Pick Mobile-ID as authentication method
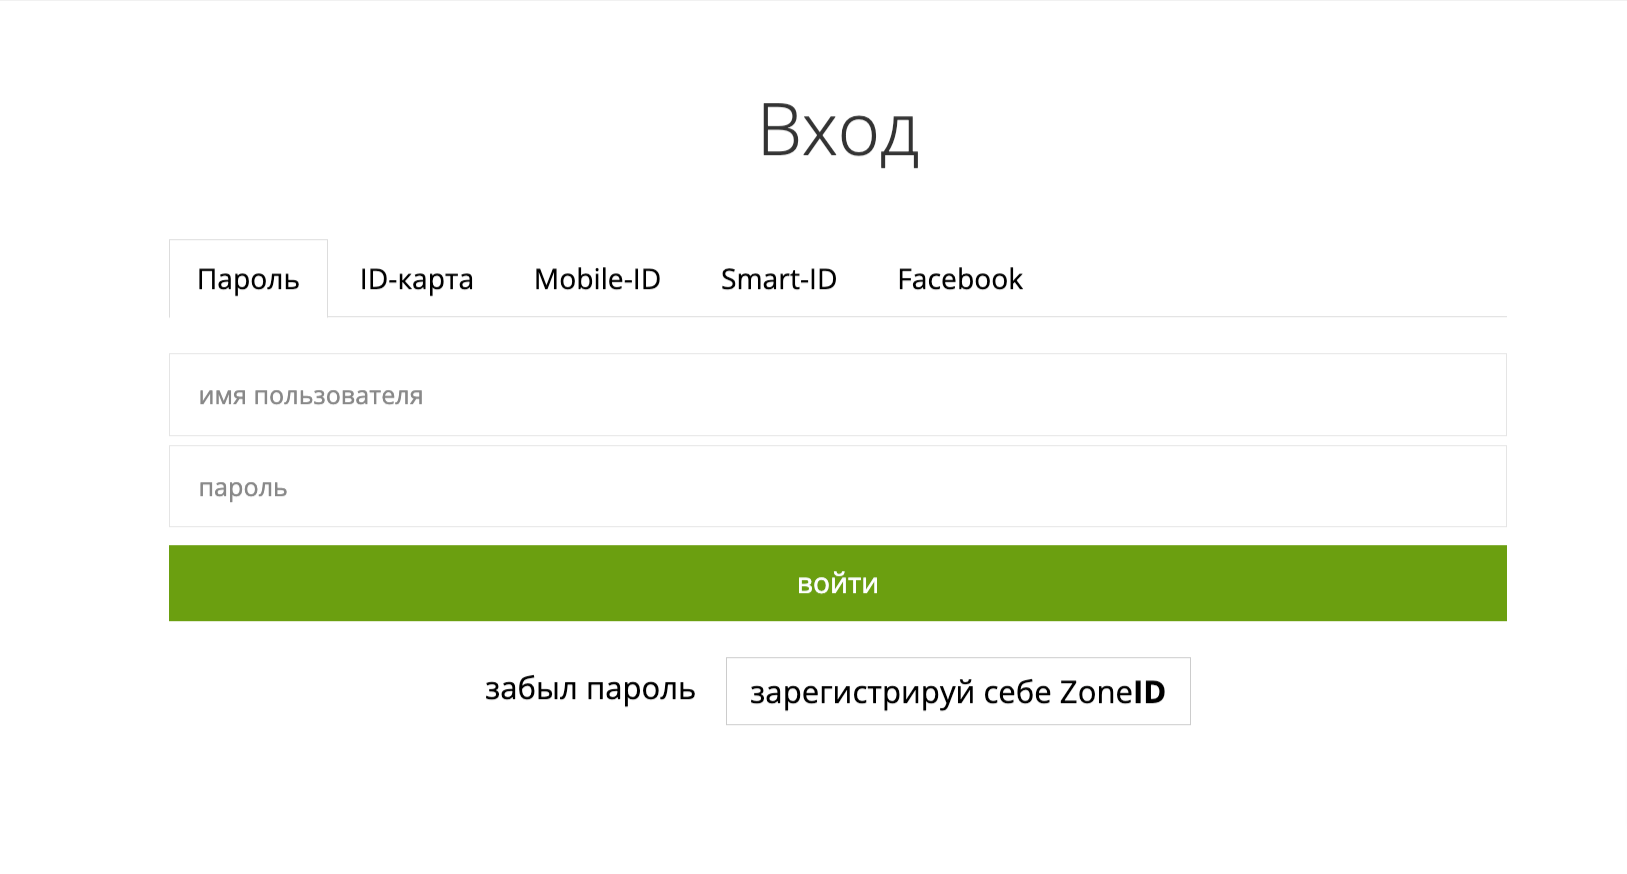1627x874 pixels. point(597,279)
